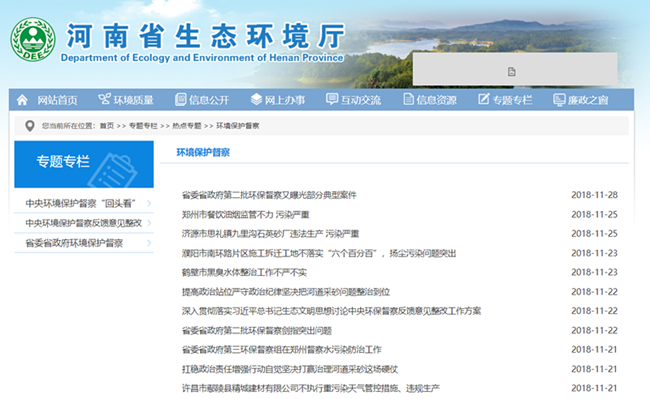Image resolution: width=650 pixels, height=399 pixels.
Task: Select sidebar item 中央环境保护督察反馈意见整改
Action: coord(84,223)
